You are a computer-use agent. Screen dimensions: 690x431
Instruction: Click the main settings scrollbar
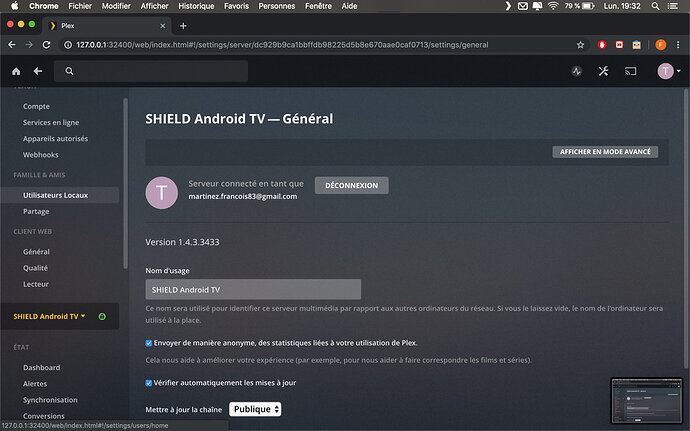pyautogui.click(x=686, y=228)
